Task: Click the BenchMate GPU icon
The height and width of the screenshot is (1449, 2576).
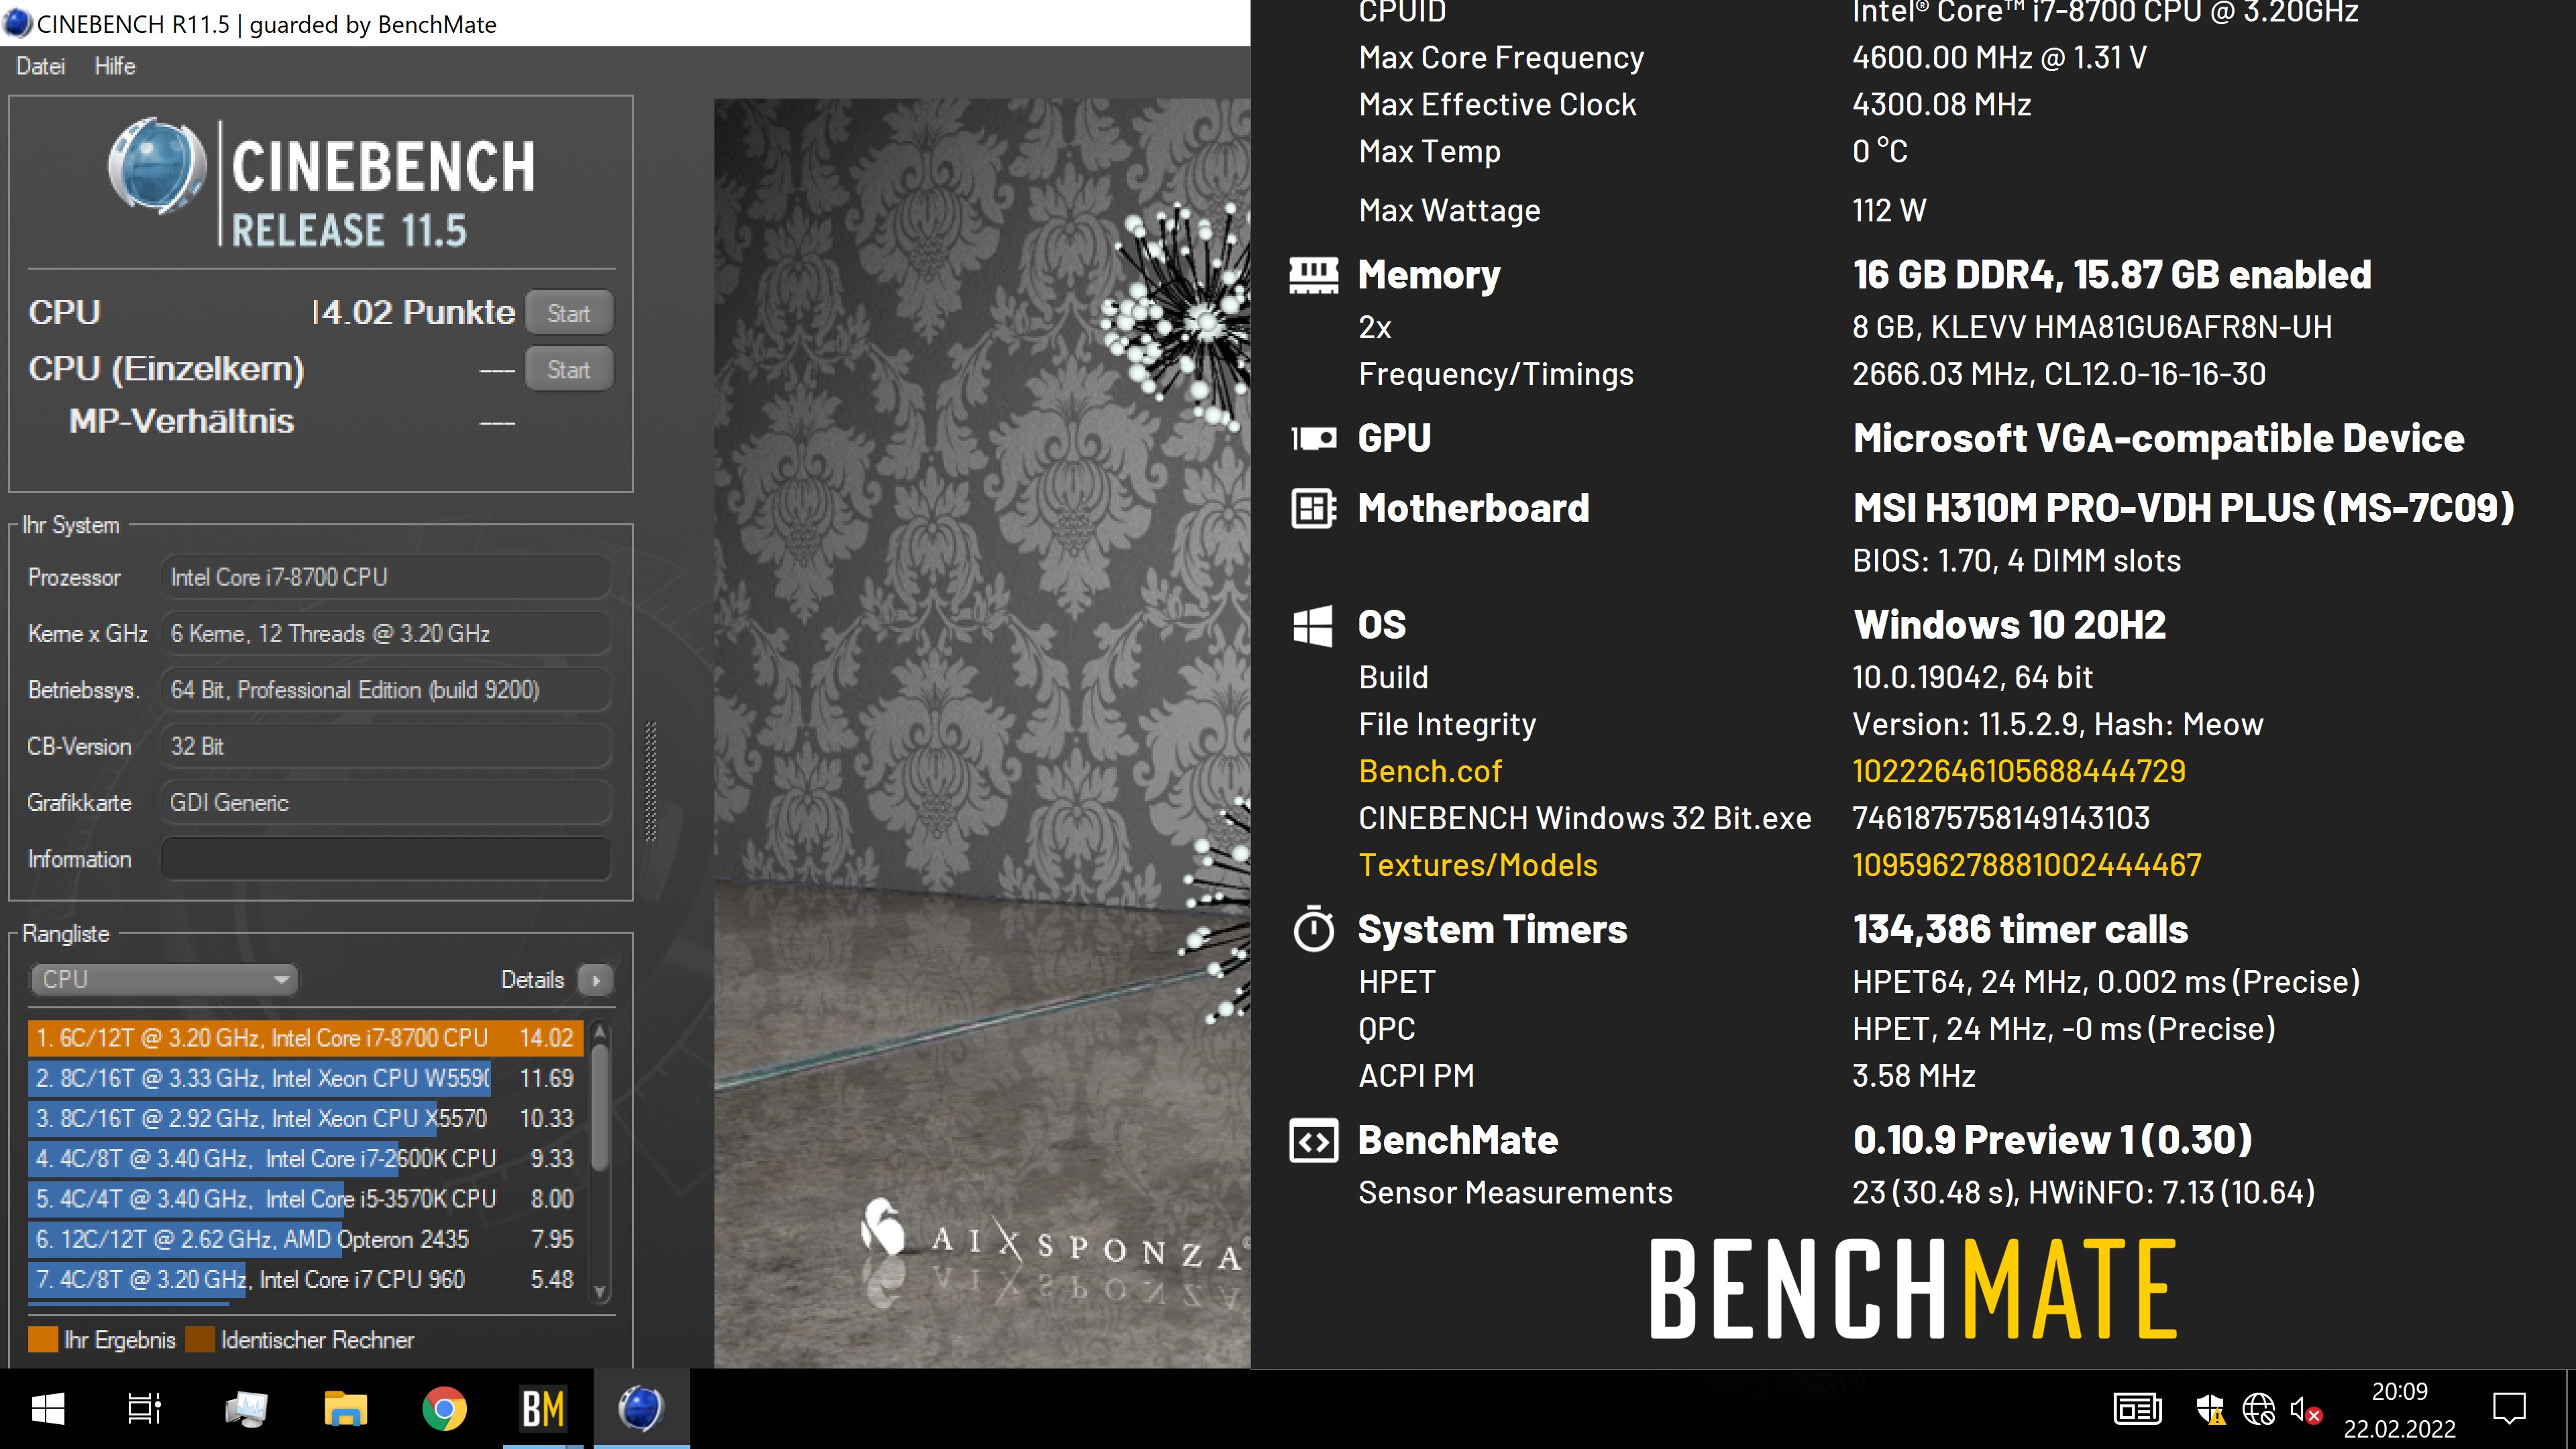Action: point(1313,438)
